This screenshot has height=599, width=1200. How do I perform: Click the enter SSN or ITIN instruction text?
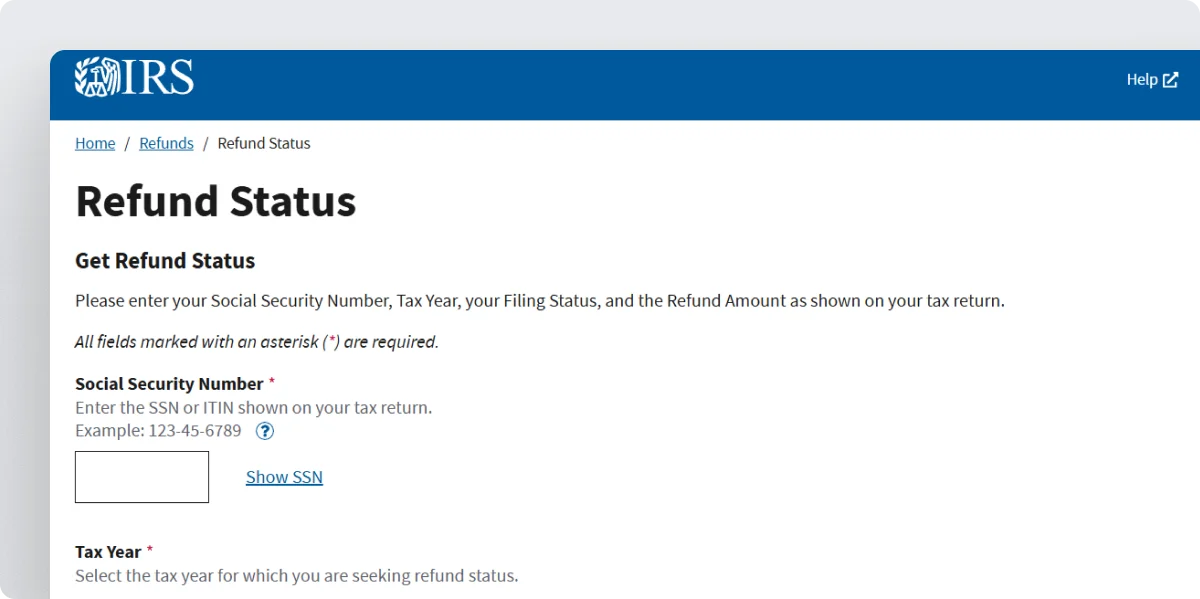(x=253, y=407)
